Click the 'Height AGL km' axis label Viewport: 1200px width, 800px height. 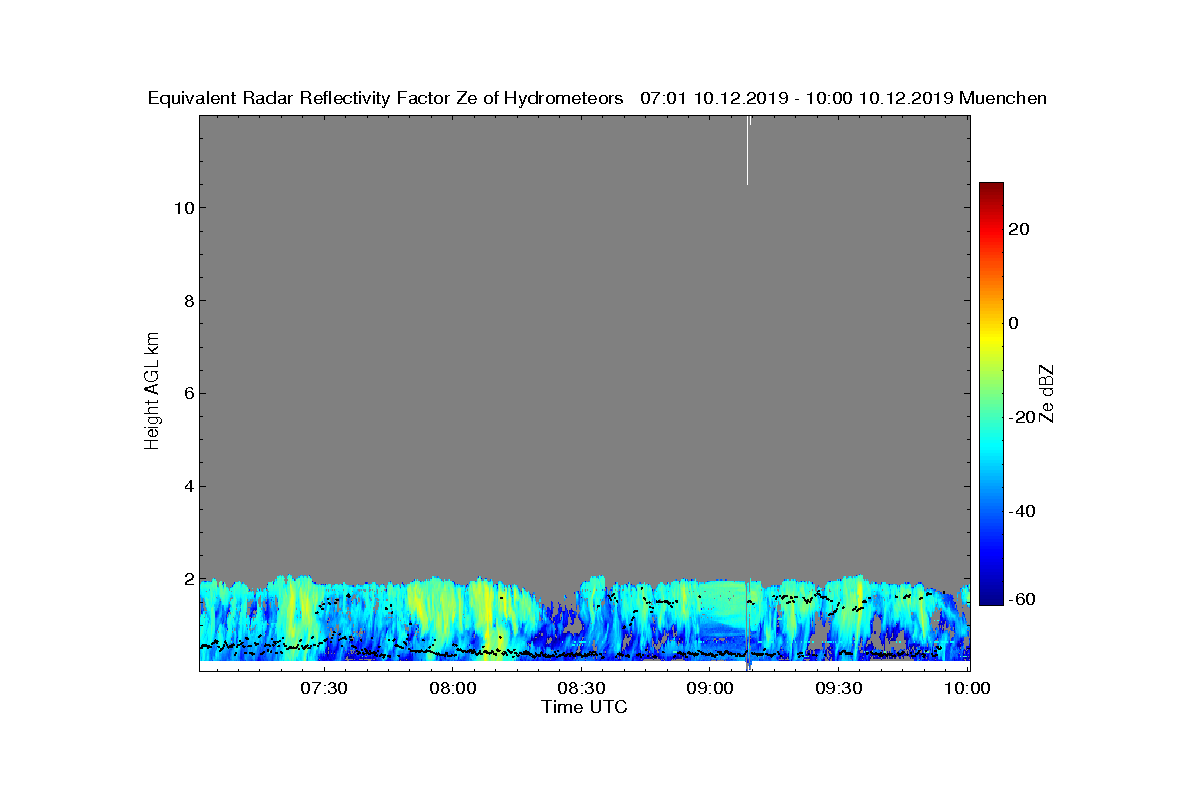click(x=152, y=393)
